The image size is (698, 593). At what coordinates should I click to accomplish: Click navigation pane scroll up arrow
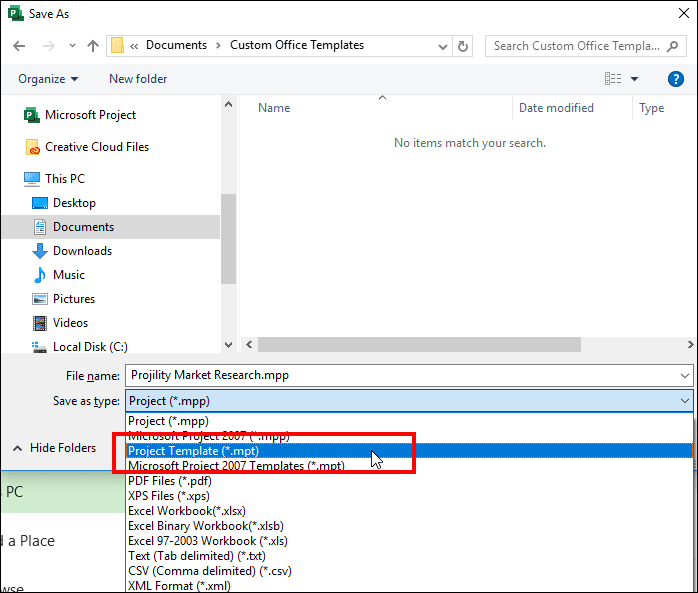[228, 105]
